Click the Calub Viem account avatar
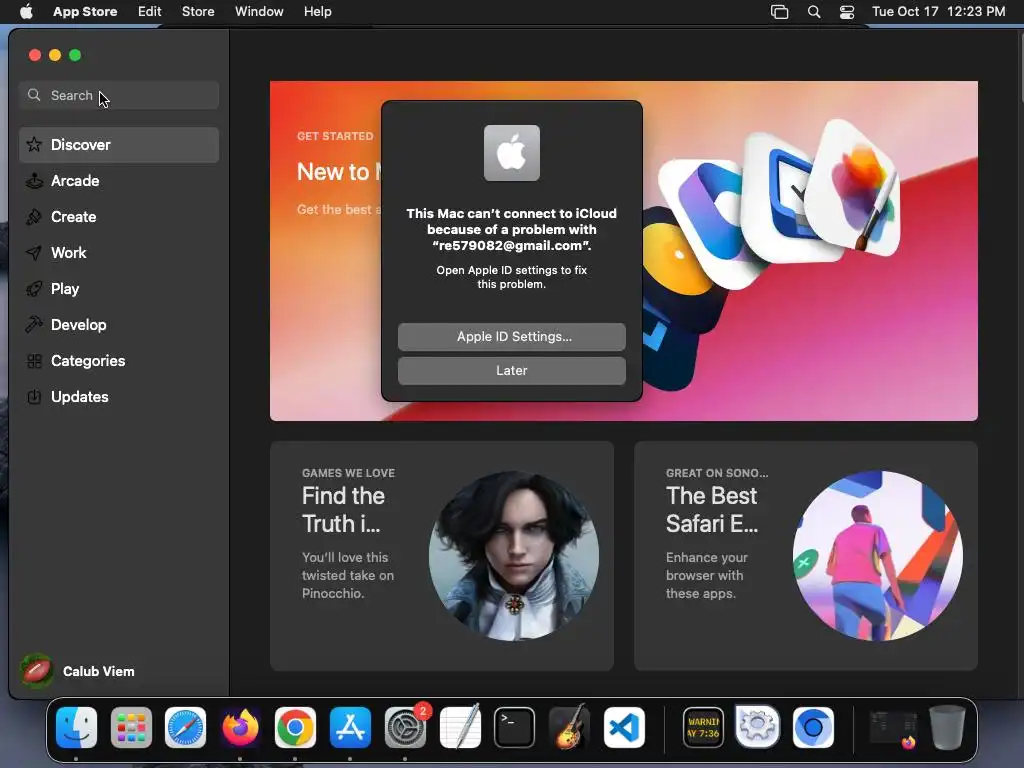Screen dimensions: 1024x768 [x=37, y=671]
